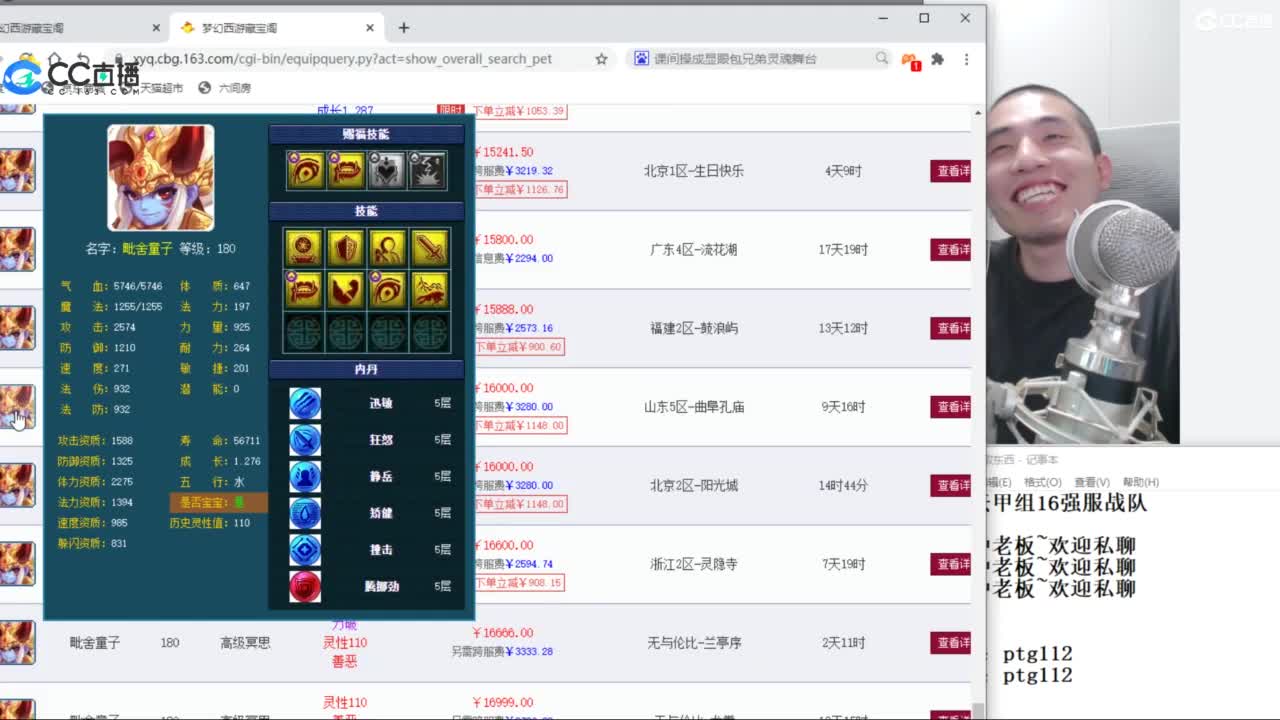
Task: Click the bookmark star in the address bar
Action: (x=601, y=60)
